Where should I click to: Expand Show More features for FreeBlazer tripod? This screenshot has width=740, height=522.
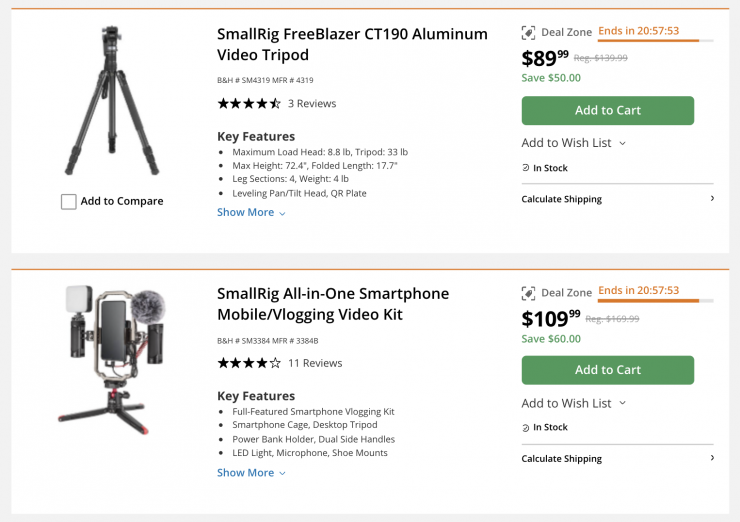coord(251,212)
